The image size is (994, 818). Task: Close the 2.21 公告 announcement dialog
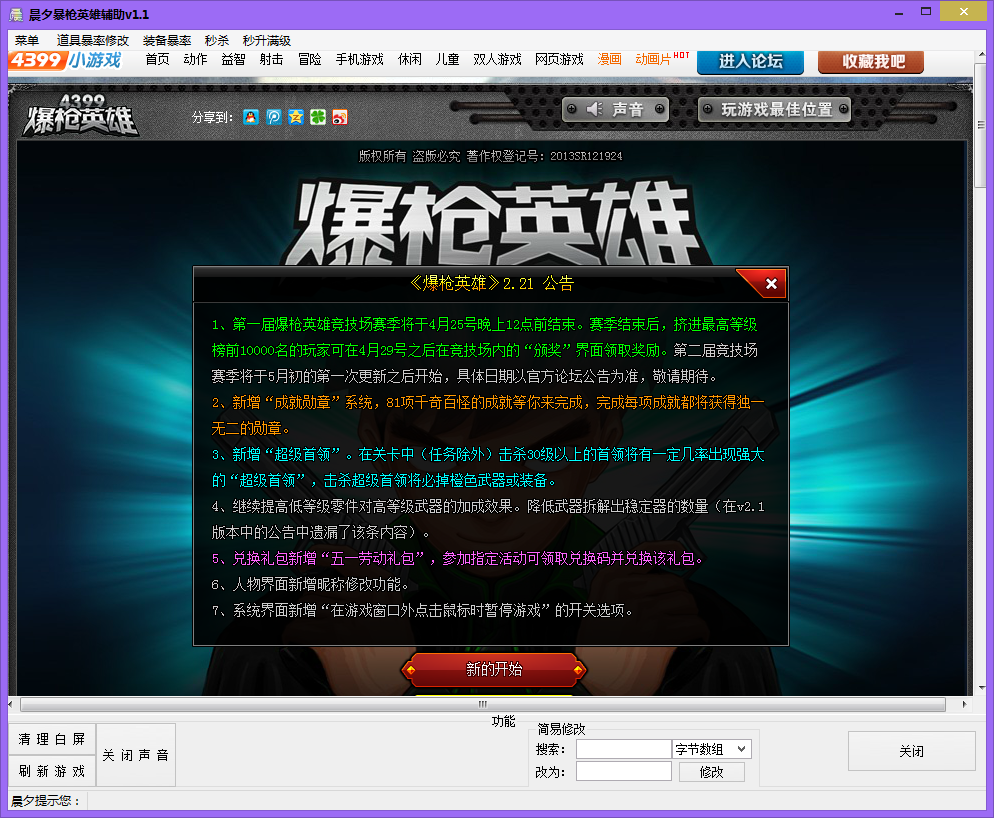pyautogui.click(x=771, y=284)
